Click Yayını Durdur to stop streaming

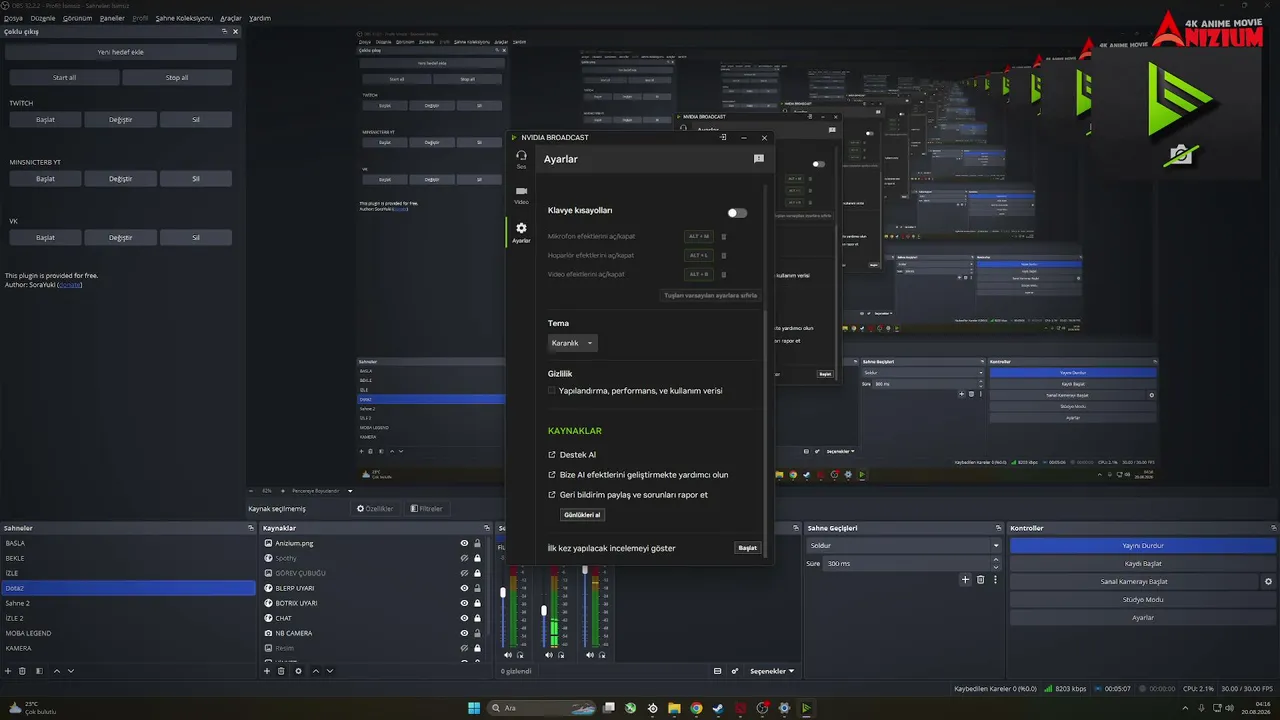pyautogui.click(x=1143, y=546)
